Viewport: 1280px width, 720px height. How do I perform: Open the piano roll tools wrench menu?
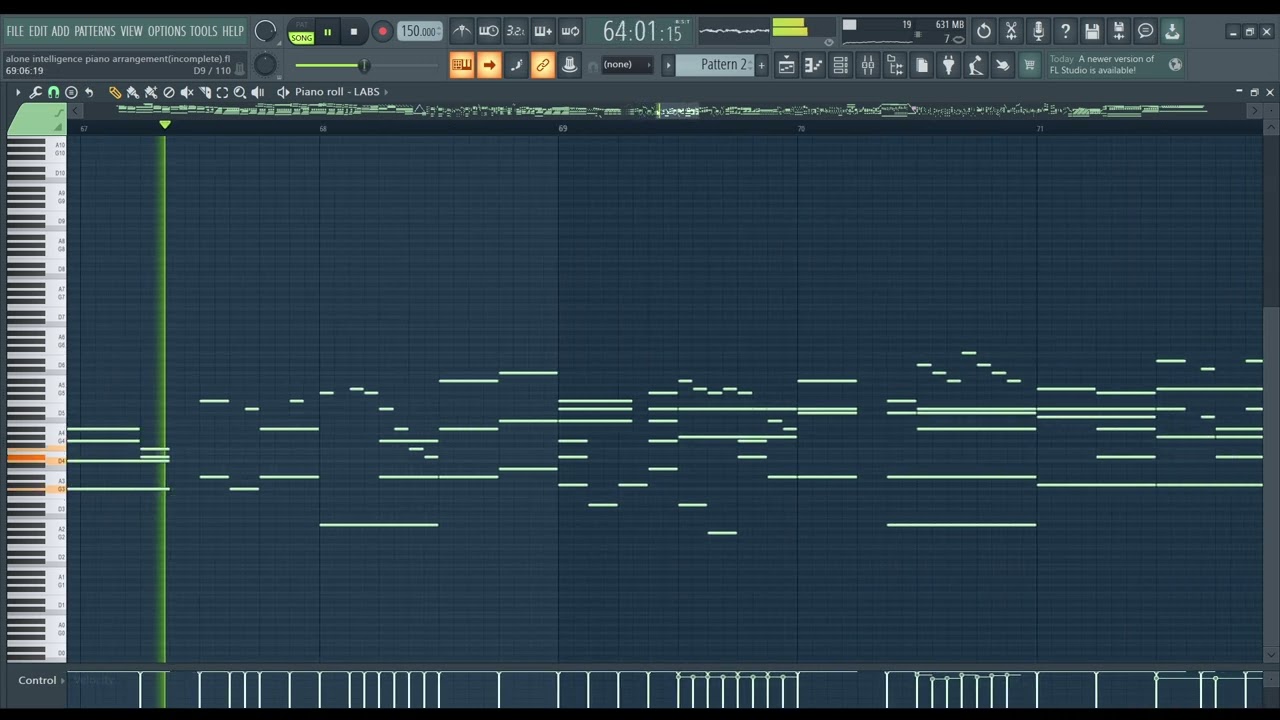[x=36, y=92]
